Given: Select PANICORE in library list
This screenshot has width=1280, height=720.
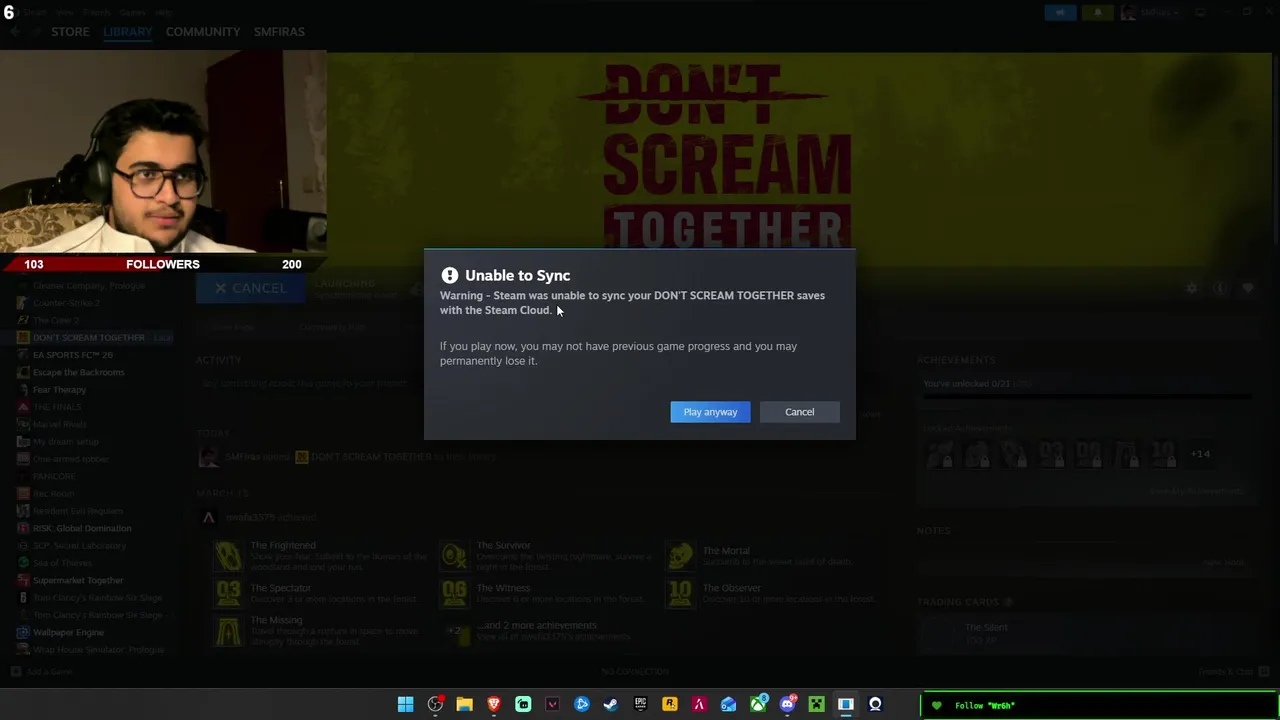Looking at the screenshot, I should tap(54, 476).
